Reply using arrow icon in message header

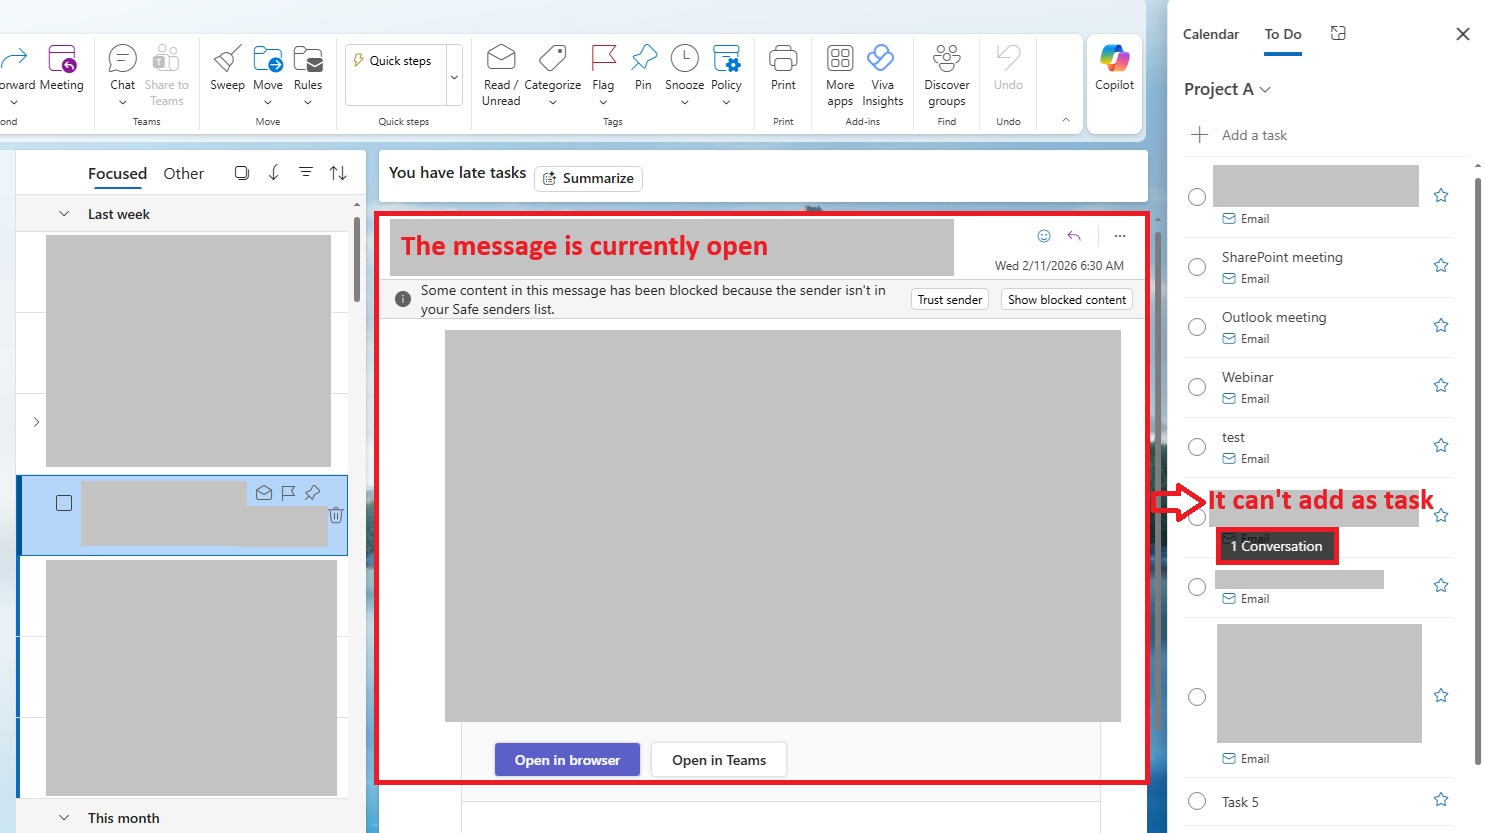pos(1074,236)
